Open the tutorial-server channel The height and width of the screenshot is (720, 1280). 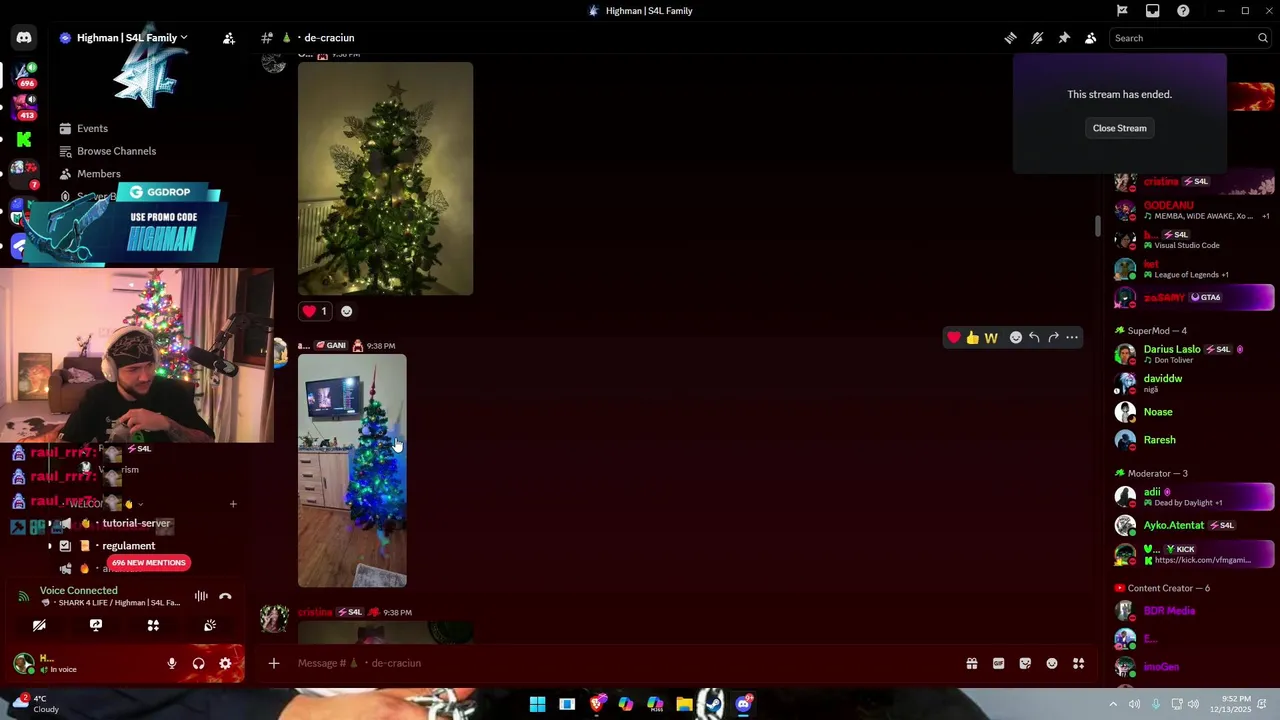tap(136, 523)
